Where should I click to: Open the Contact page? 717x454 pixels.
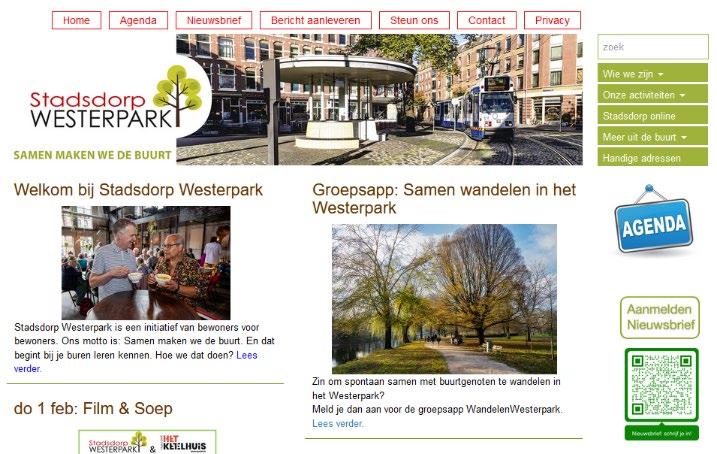pyautogui.click(x=487, y=20)
